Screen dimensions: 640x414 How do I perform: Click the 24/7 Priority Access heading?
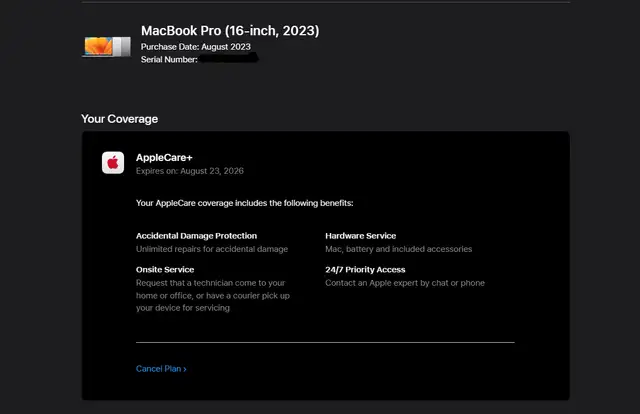365,269
